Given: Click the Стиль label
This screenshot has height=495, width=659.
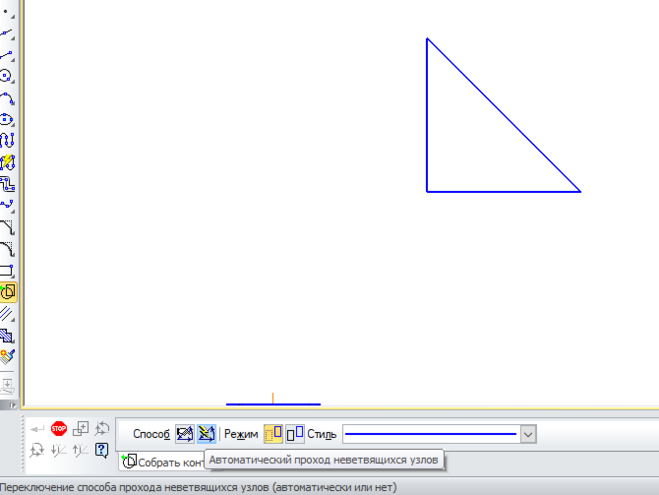Looking at the screenshot, I should 322,434.
